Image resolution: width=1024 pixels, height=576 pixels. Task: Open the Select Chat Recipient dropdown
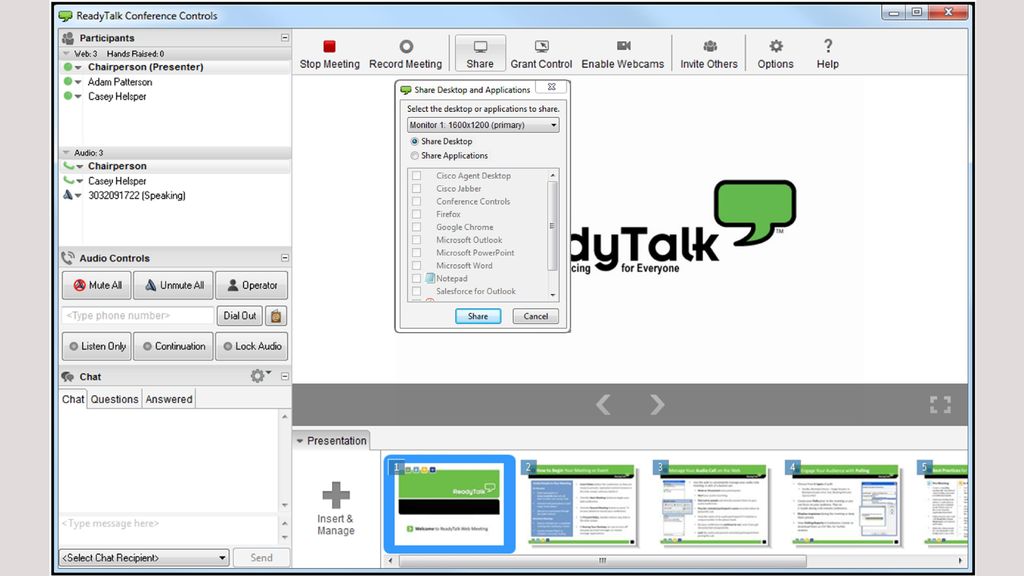pyautogui.click(x=144, y=558)
